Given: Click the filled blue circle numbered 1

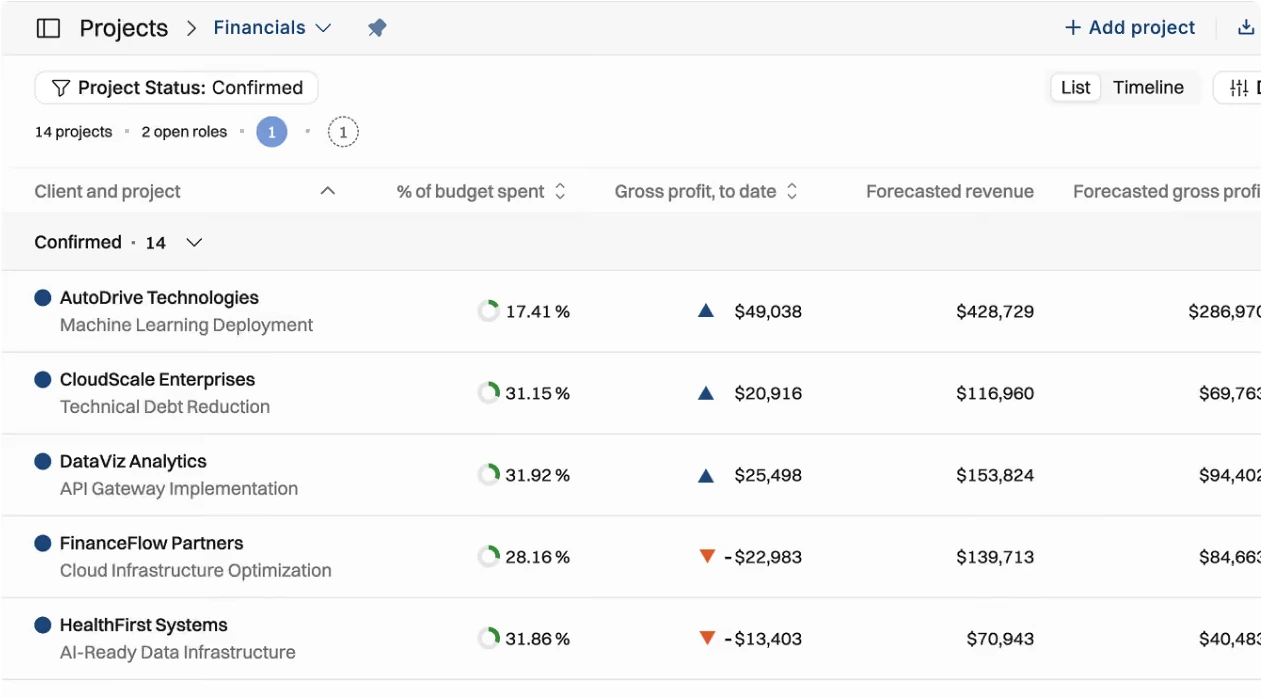Looking at the screenshot, I should [272, 132].
